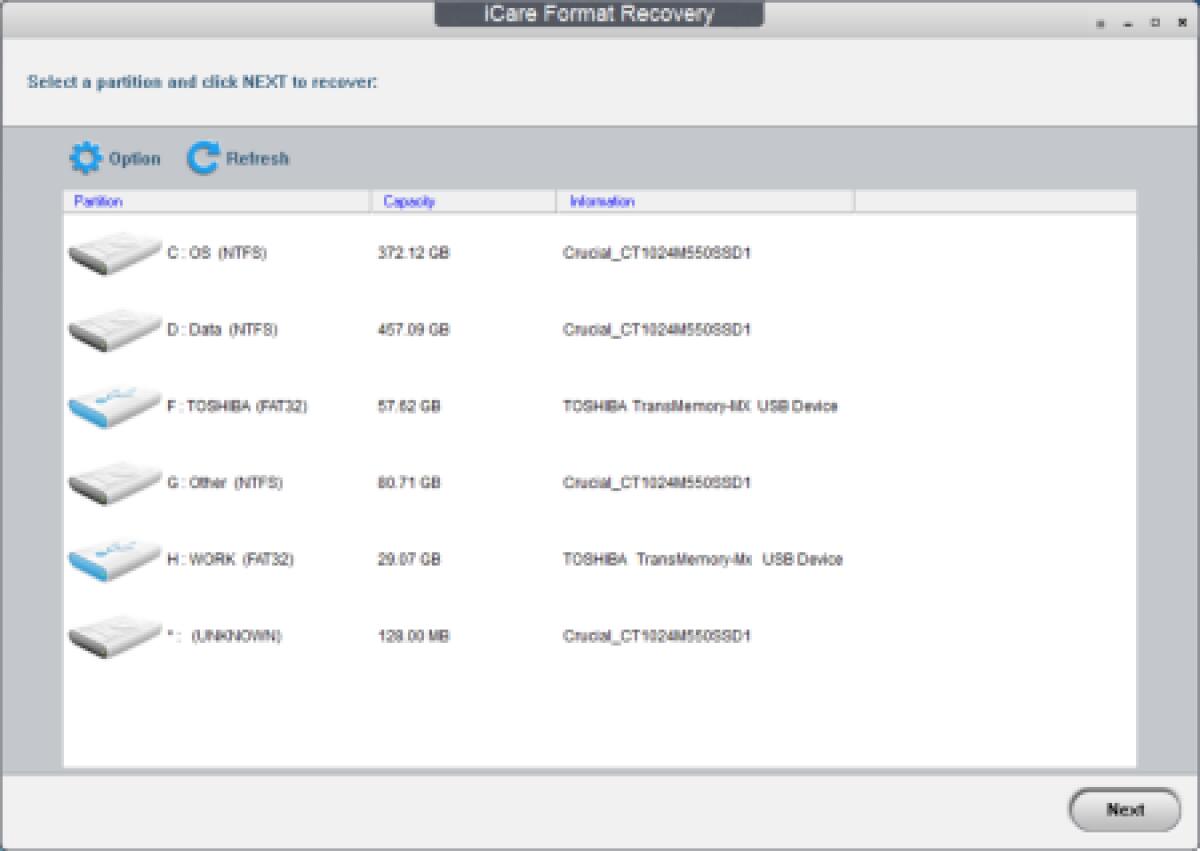This screenshot has height=851, width=1200.
Task: Select the F: TOSHIBA (FAT32) USB drive icon
Action: (x=113, y=406)
